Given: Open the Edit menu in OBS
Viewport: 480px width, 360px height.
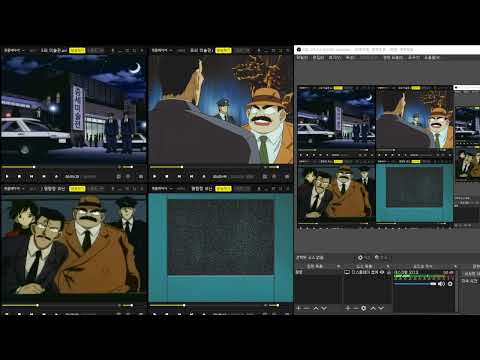Looking at the screenshot, I should click(x=318, y=58).
